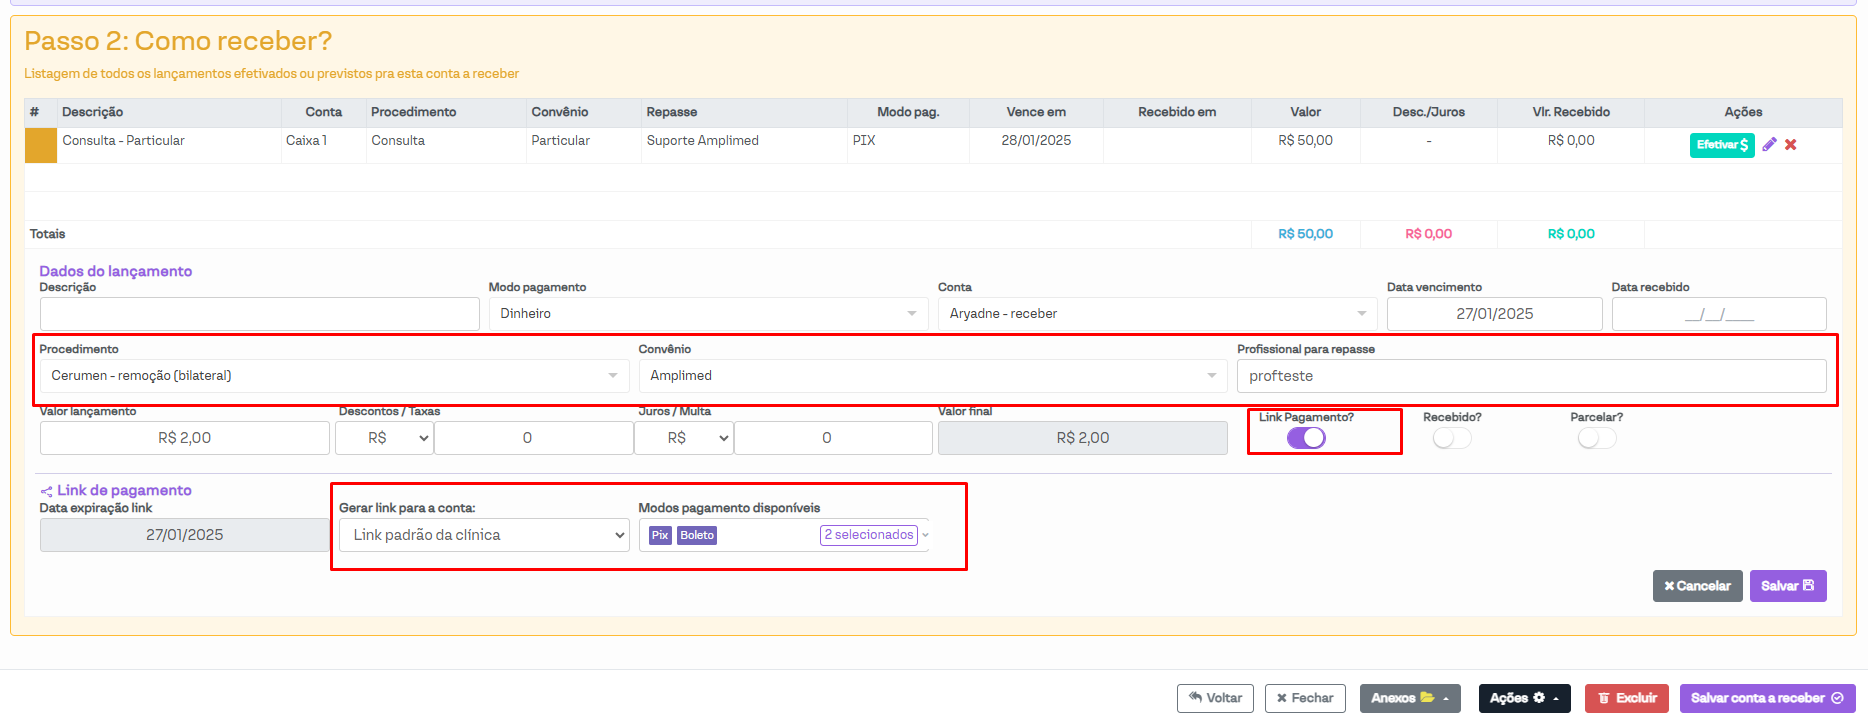Expand the Modo pagamento dropdown showing Dinheiro

tap(708, 314)
